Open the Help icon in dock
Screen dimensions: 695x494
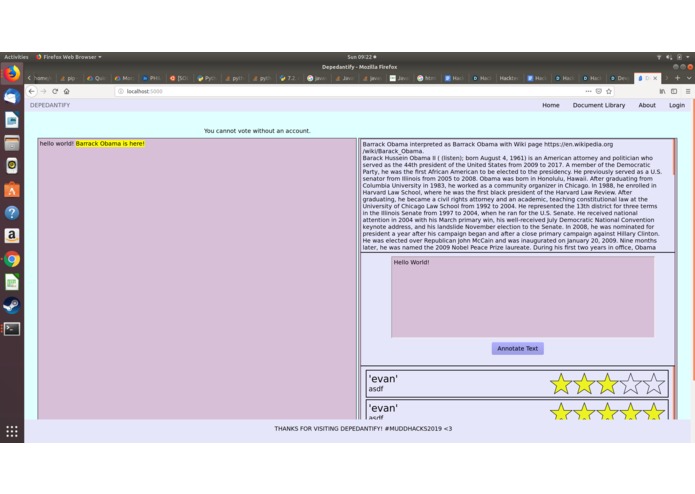click(12, 213)
